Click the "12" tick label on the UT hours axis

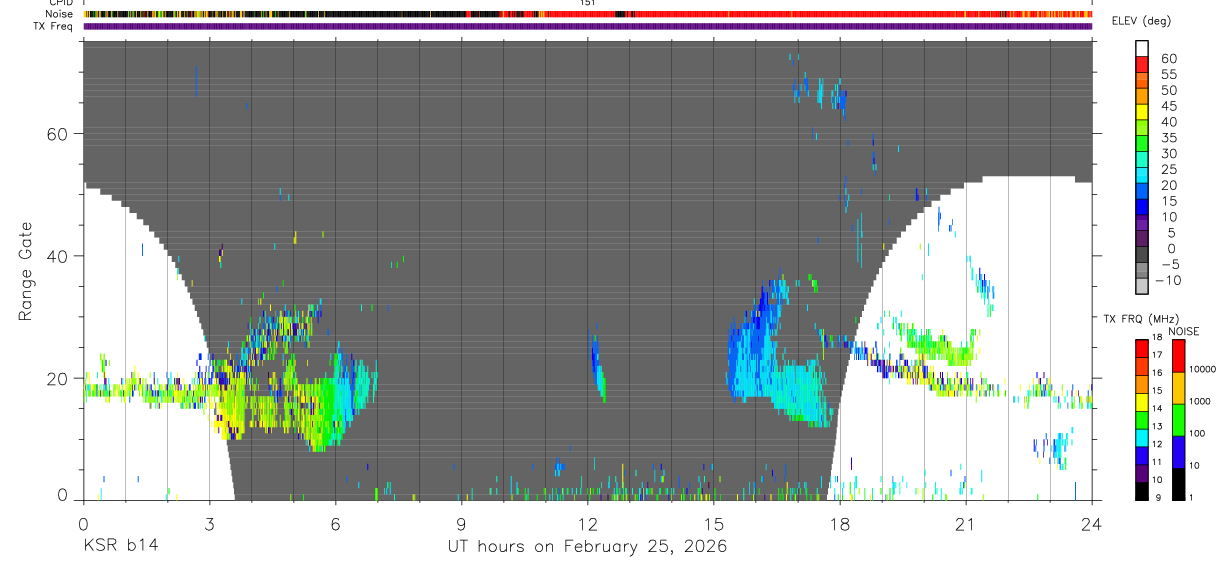click(x=587, y=524)
